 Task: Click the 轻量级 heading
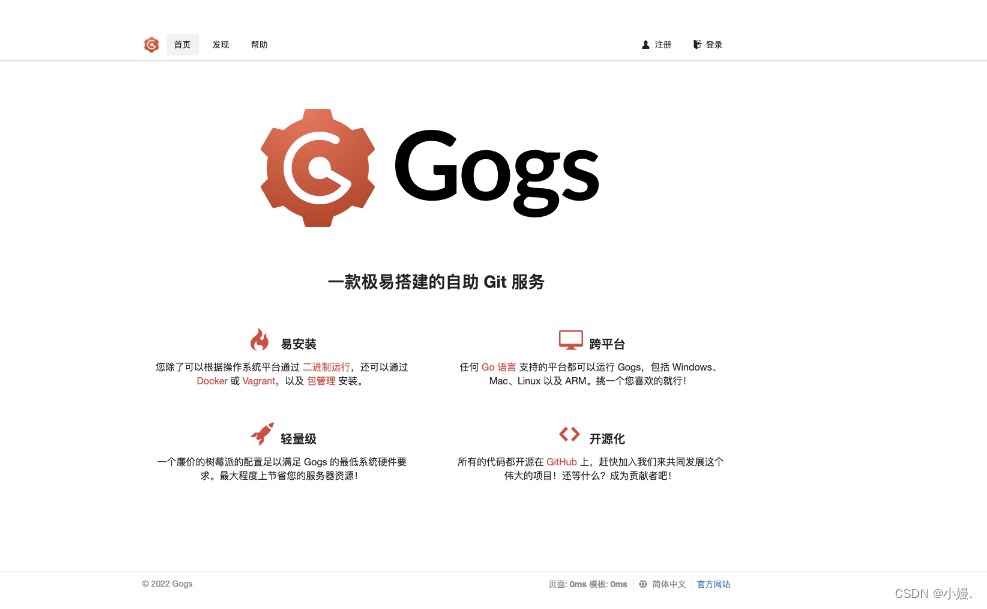click(x=298, y=438)
